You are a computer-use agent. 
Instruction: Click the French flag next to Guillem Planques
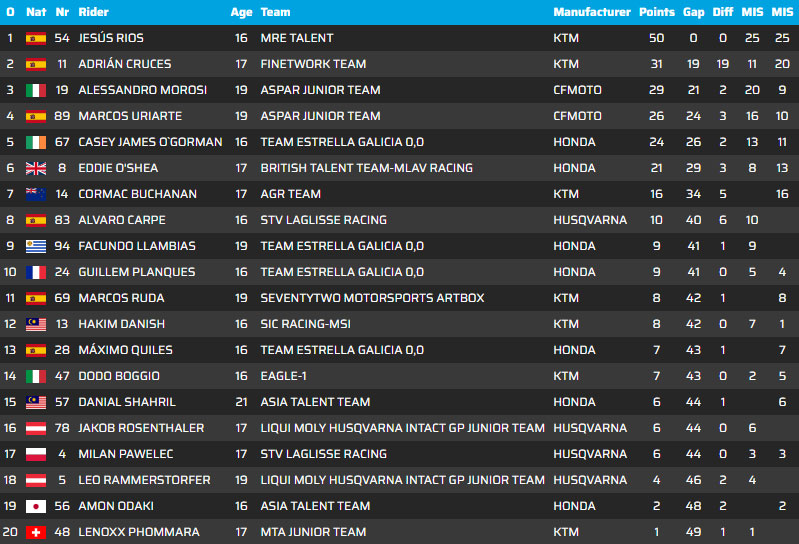36,272
